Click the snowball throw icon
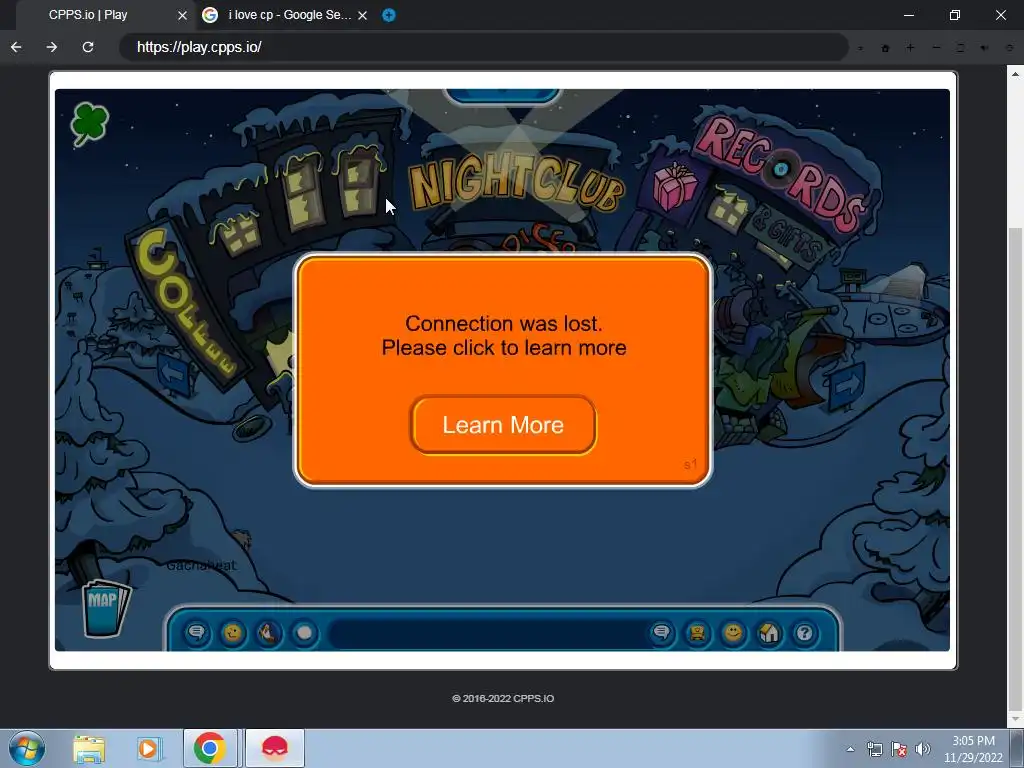Screen dimensions: 1024x768 (304, 633)
